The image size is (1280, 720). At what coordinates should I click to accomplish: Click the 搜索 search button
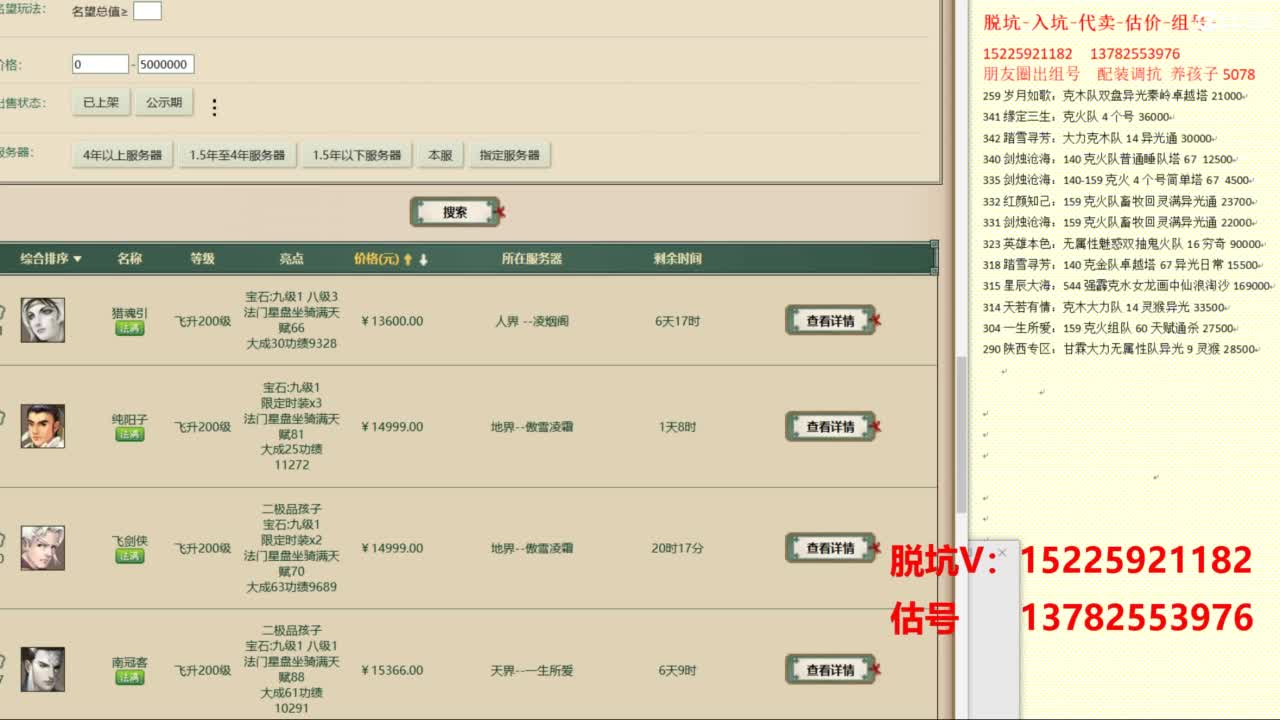(x=455, y=212)
